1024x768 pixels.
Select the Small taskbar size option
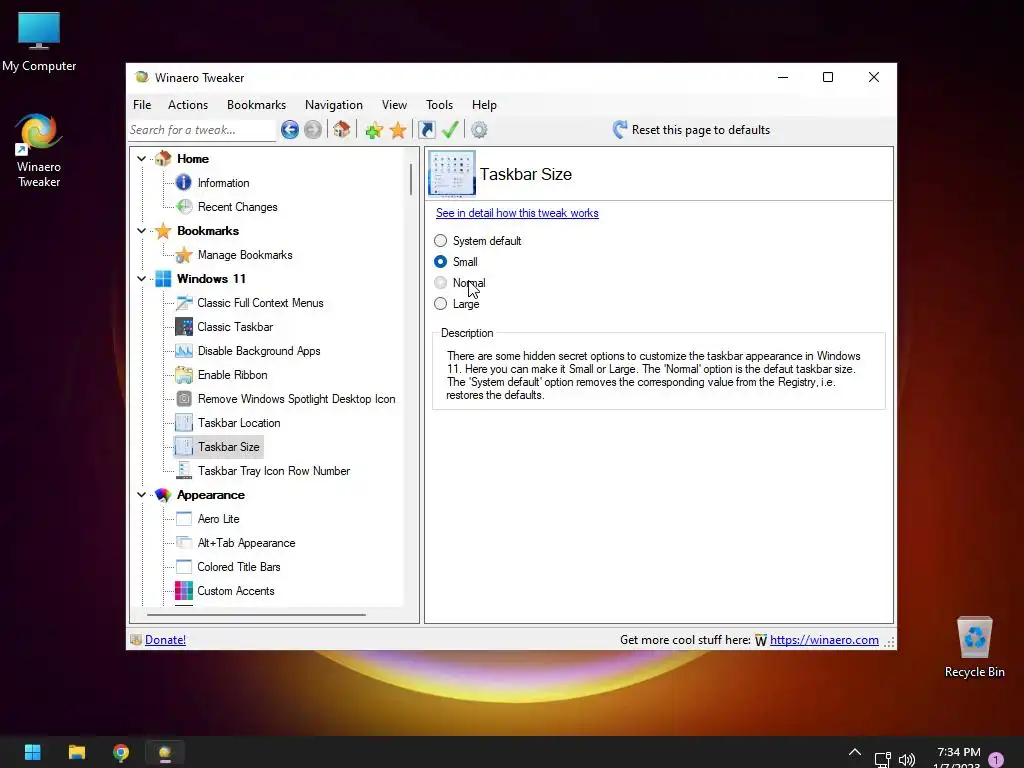coord(441,262)
